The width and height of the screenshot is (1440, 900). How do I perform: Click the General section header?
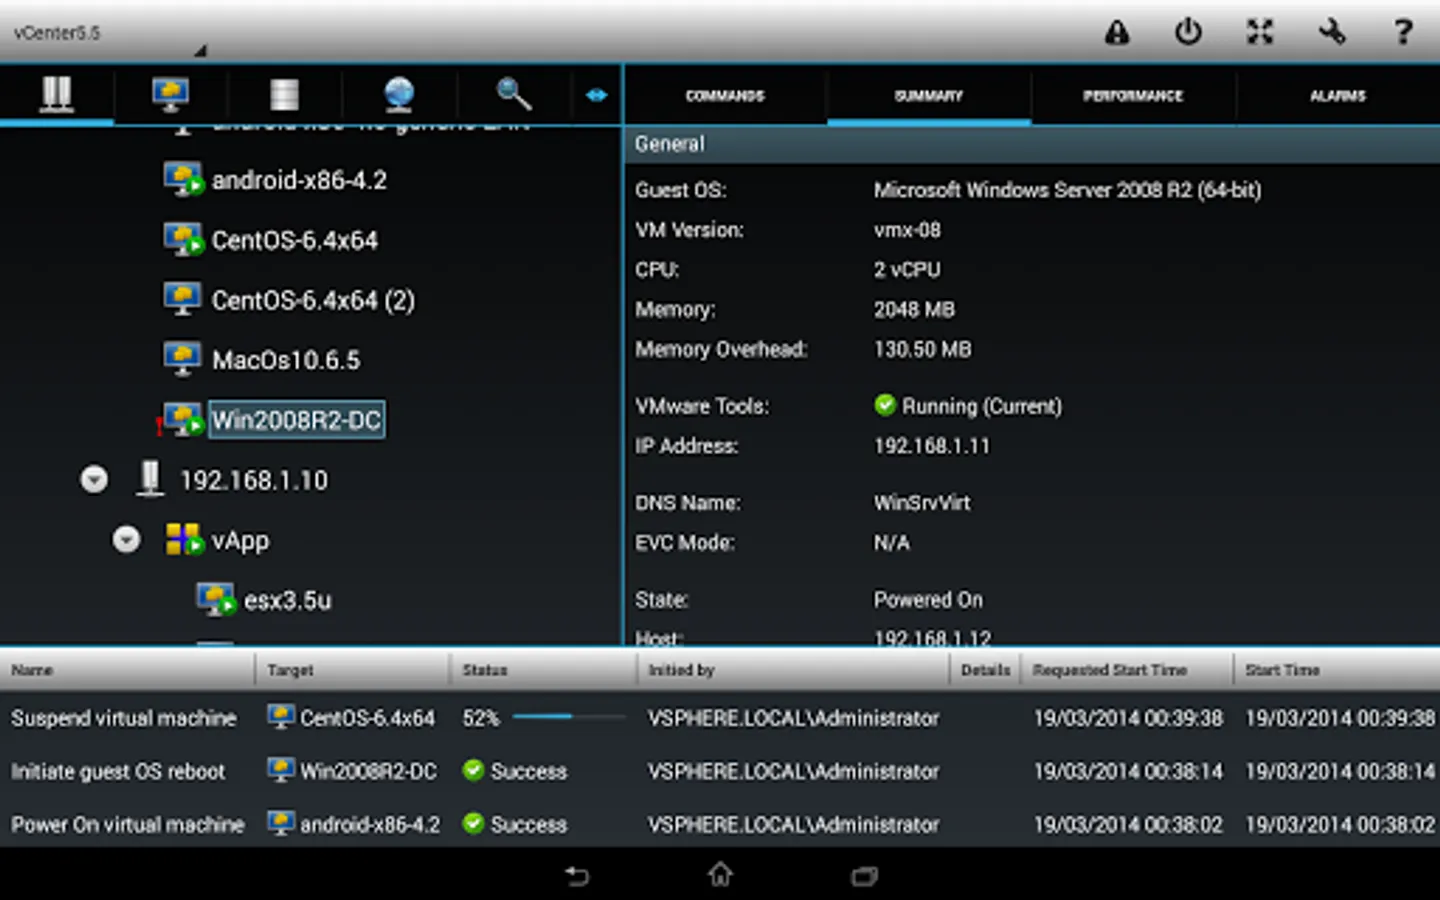(x=1032, y=144)
